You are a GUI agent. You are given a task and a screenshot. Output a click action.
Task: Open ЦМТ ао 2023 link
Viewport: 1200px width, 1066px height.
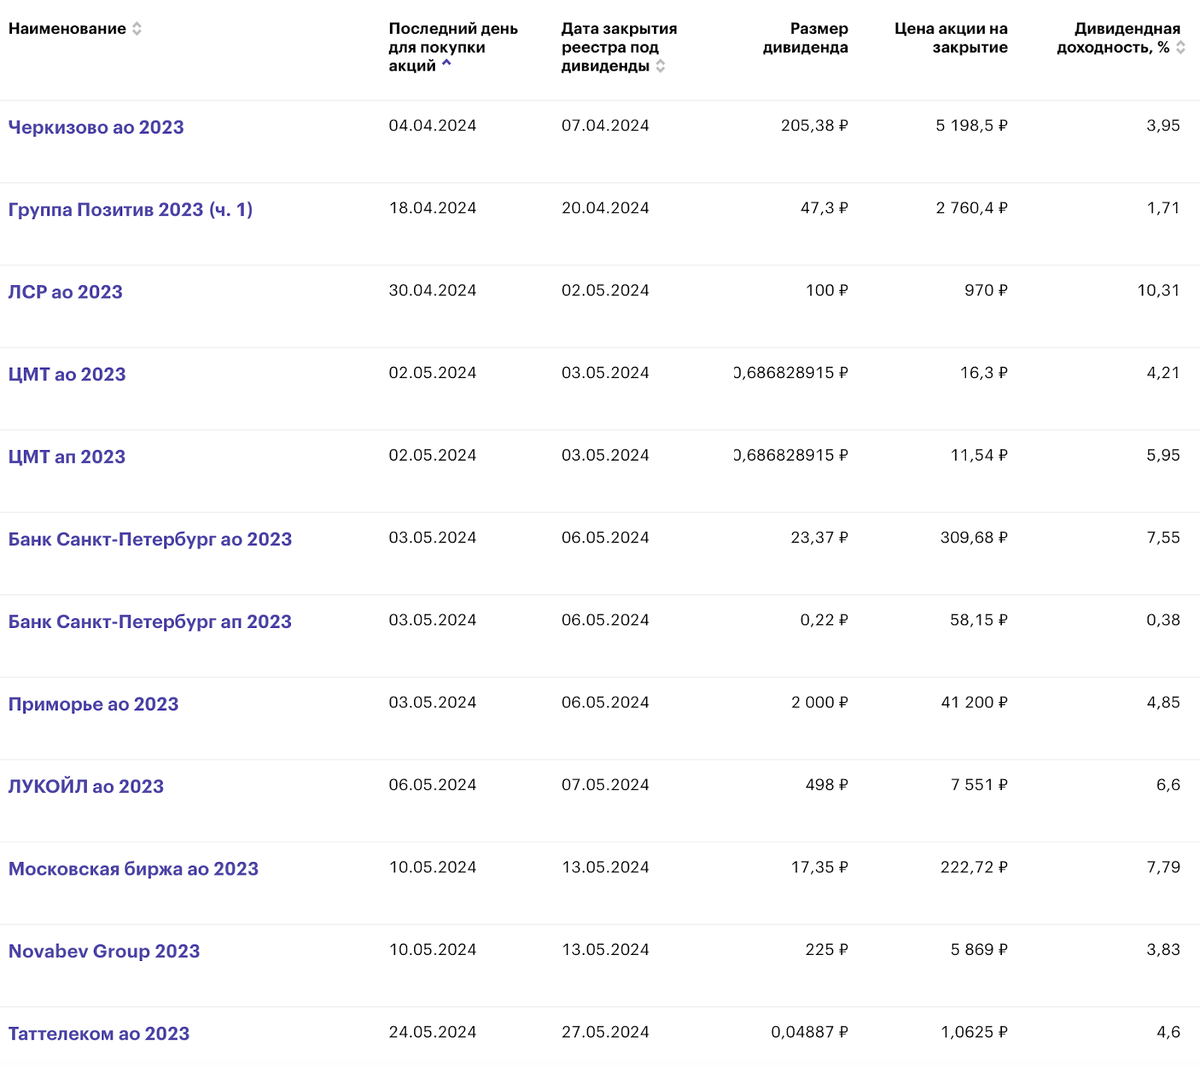coord(67,374)
